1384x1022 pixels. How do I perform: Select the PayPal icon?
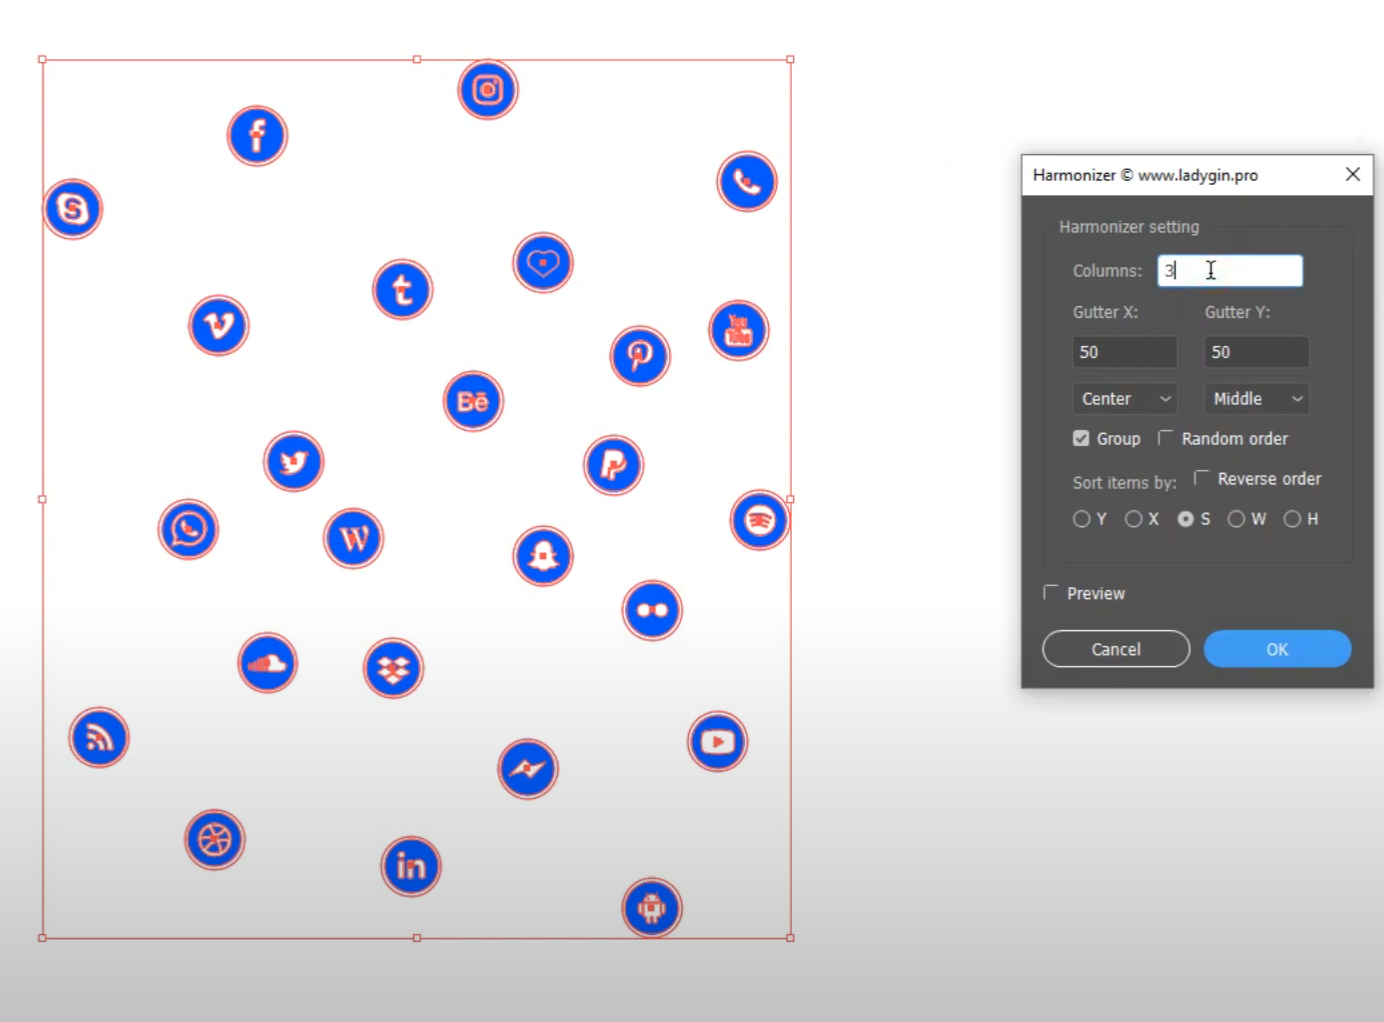tap(614, 465)
